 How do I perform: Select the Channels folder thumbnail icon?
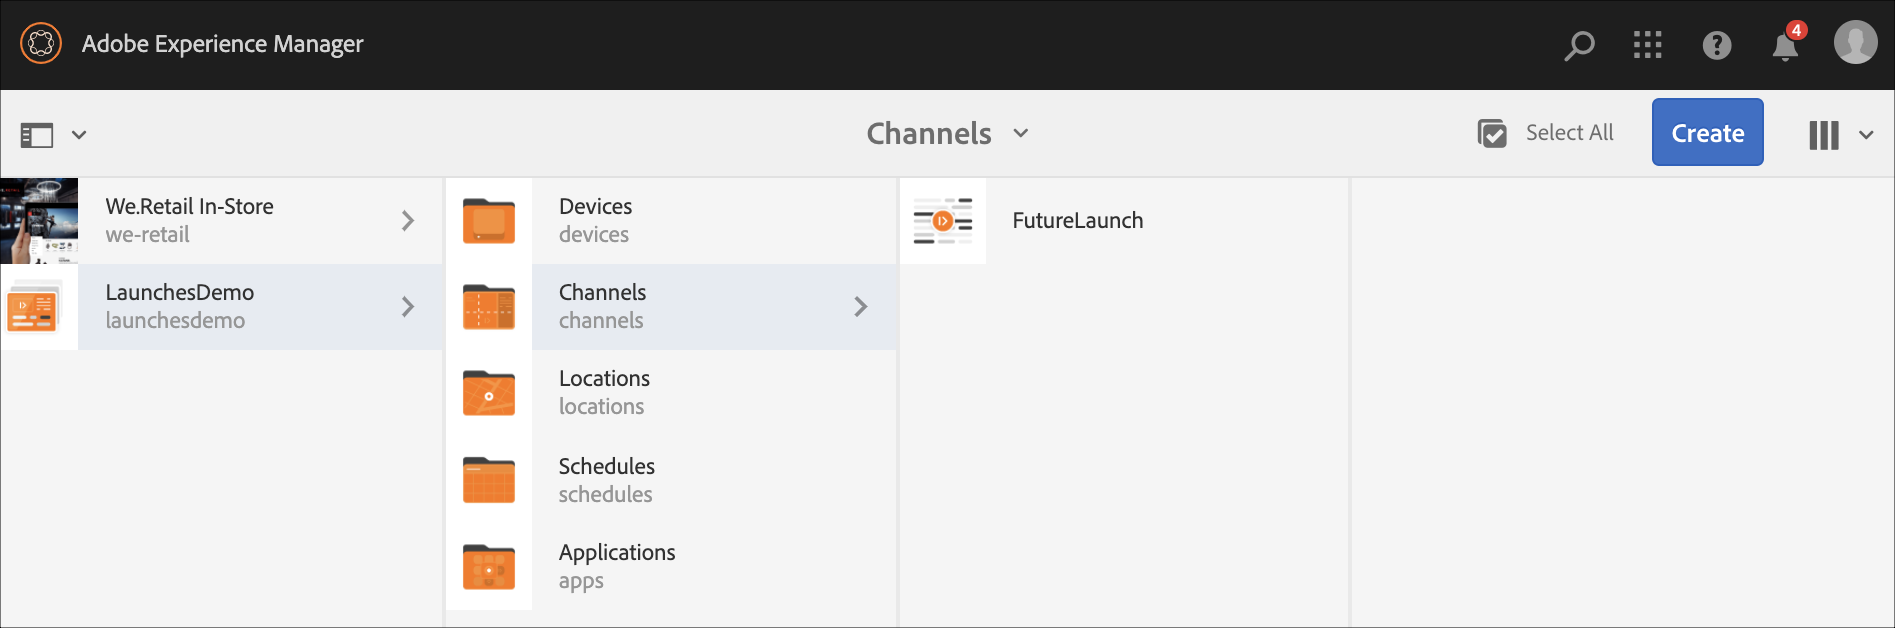(x=489, y=307)
